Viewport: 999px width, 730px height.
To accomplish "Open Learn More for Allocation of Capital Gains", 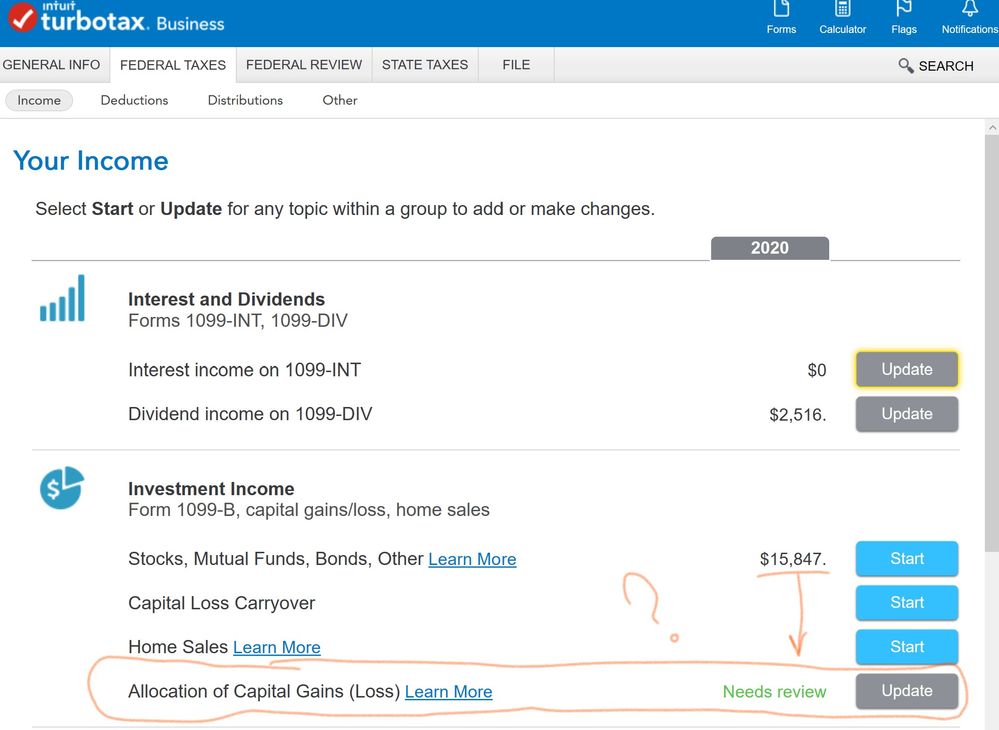I will pyautogui.click(x=448, y=692).
